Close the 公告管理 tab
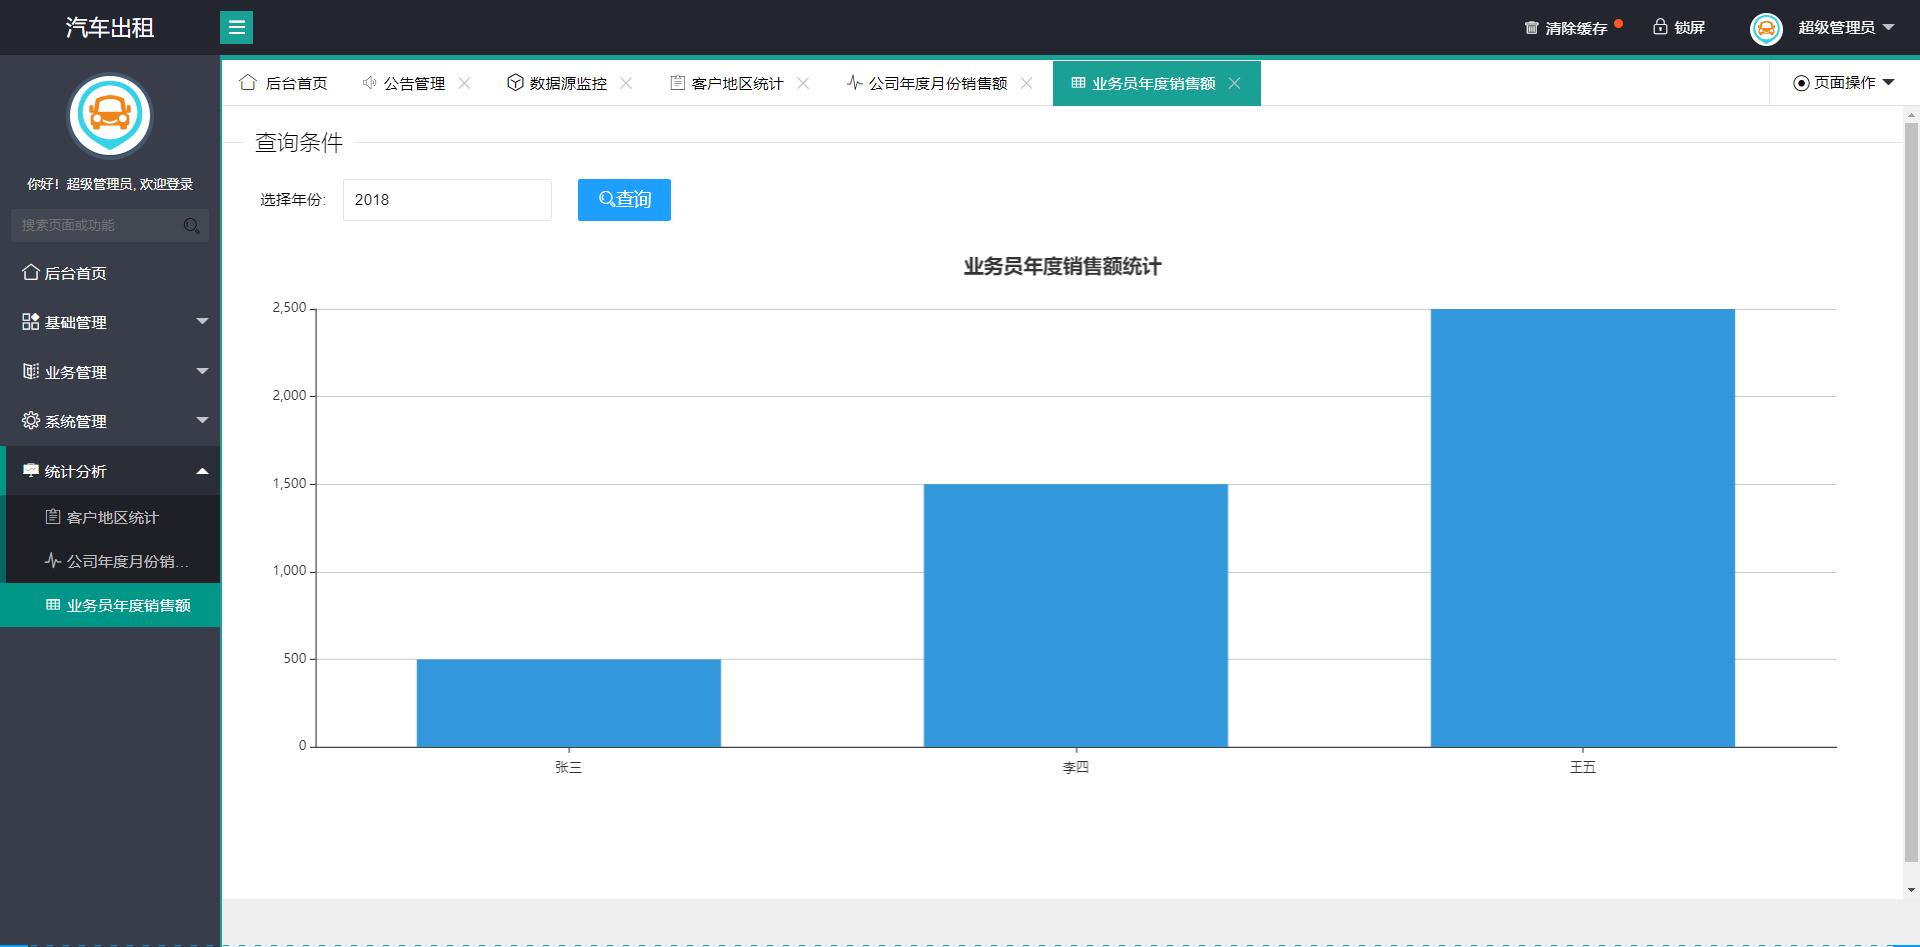This screenshot has height=947, width=1920. (464, 83)
